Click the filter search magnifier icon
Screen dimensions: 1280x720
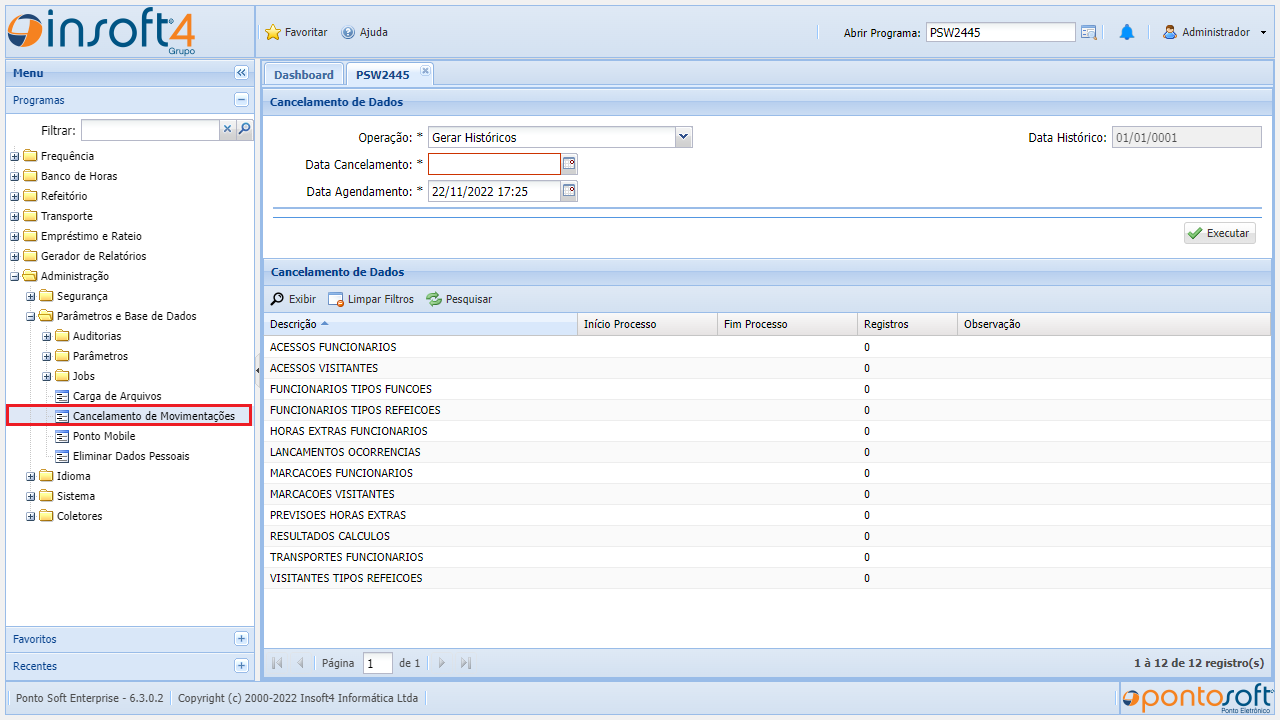[x=244, y=130]
